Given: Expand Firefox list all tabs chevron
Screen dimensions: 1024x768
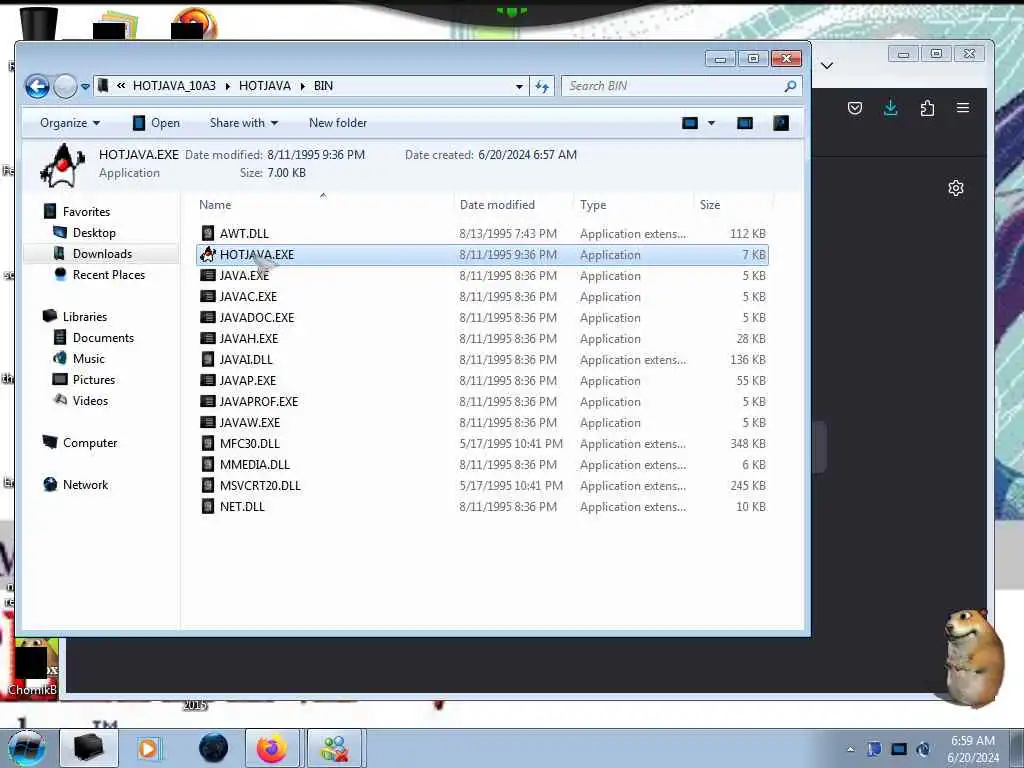Looking at the screenshot, I should (827, 65).
